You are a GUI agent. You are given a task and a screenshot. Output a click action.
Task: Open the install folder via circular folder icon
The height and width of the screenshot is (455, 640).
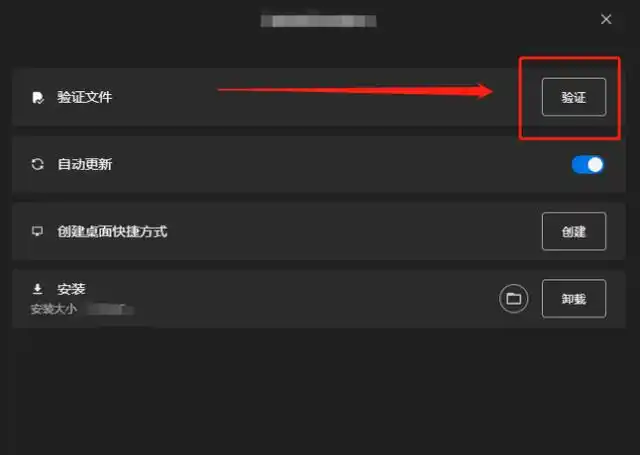513,299
